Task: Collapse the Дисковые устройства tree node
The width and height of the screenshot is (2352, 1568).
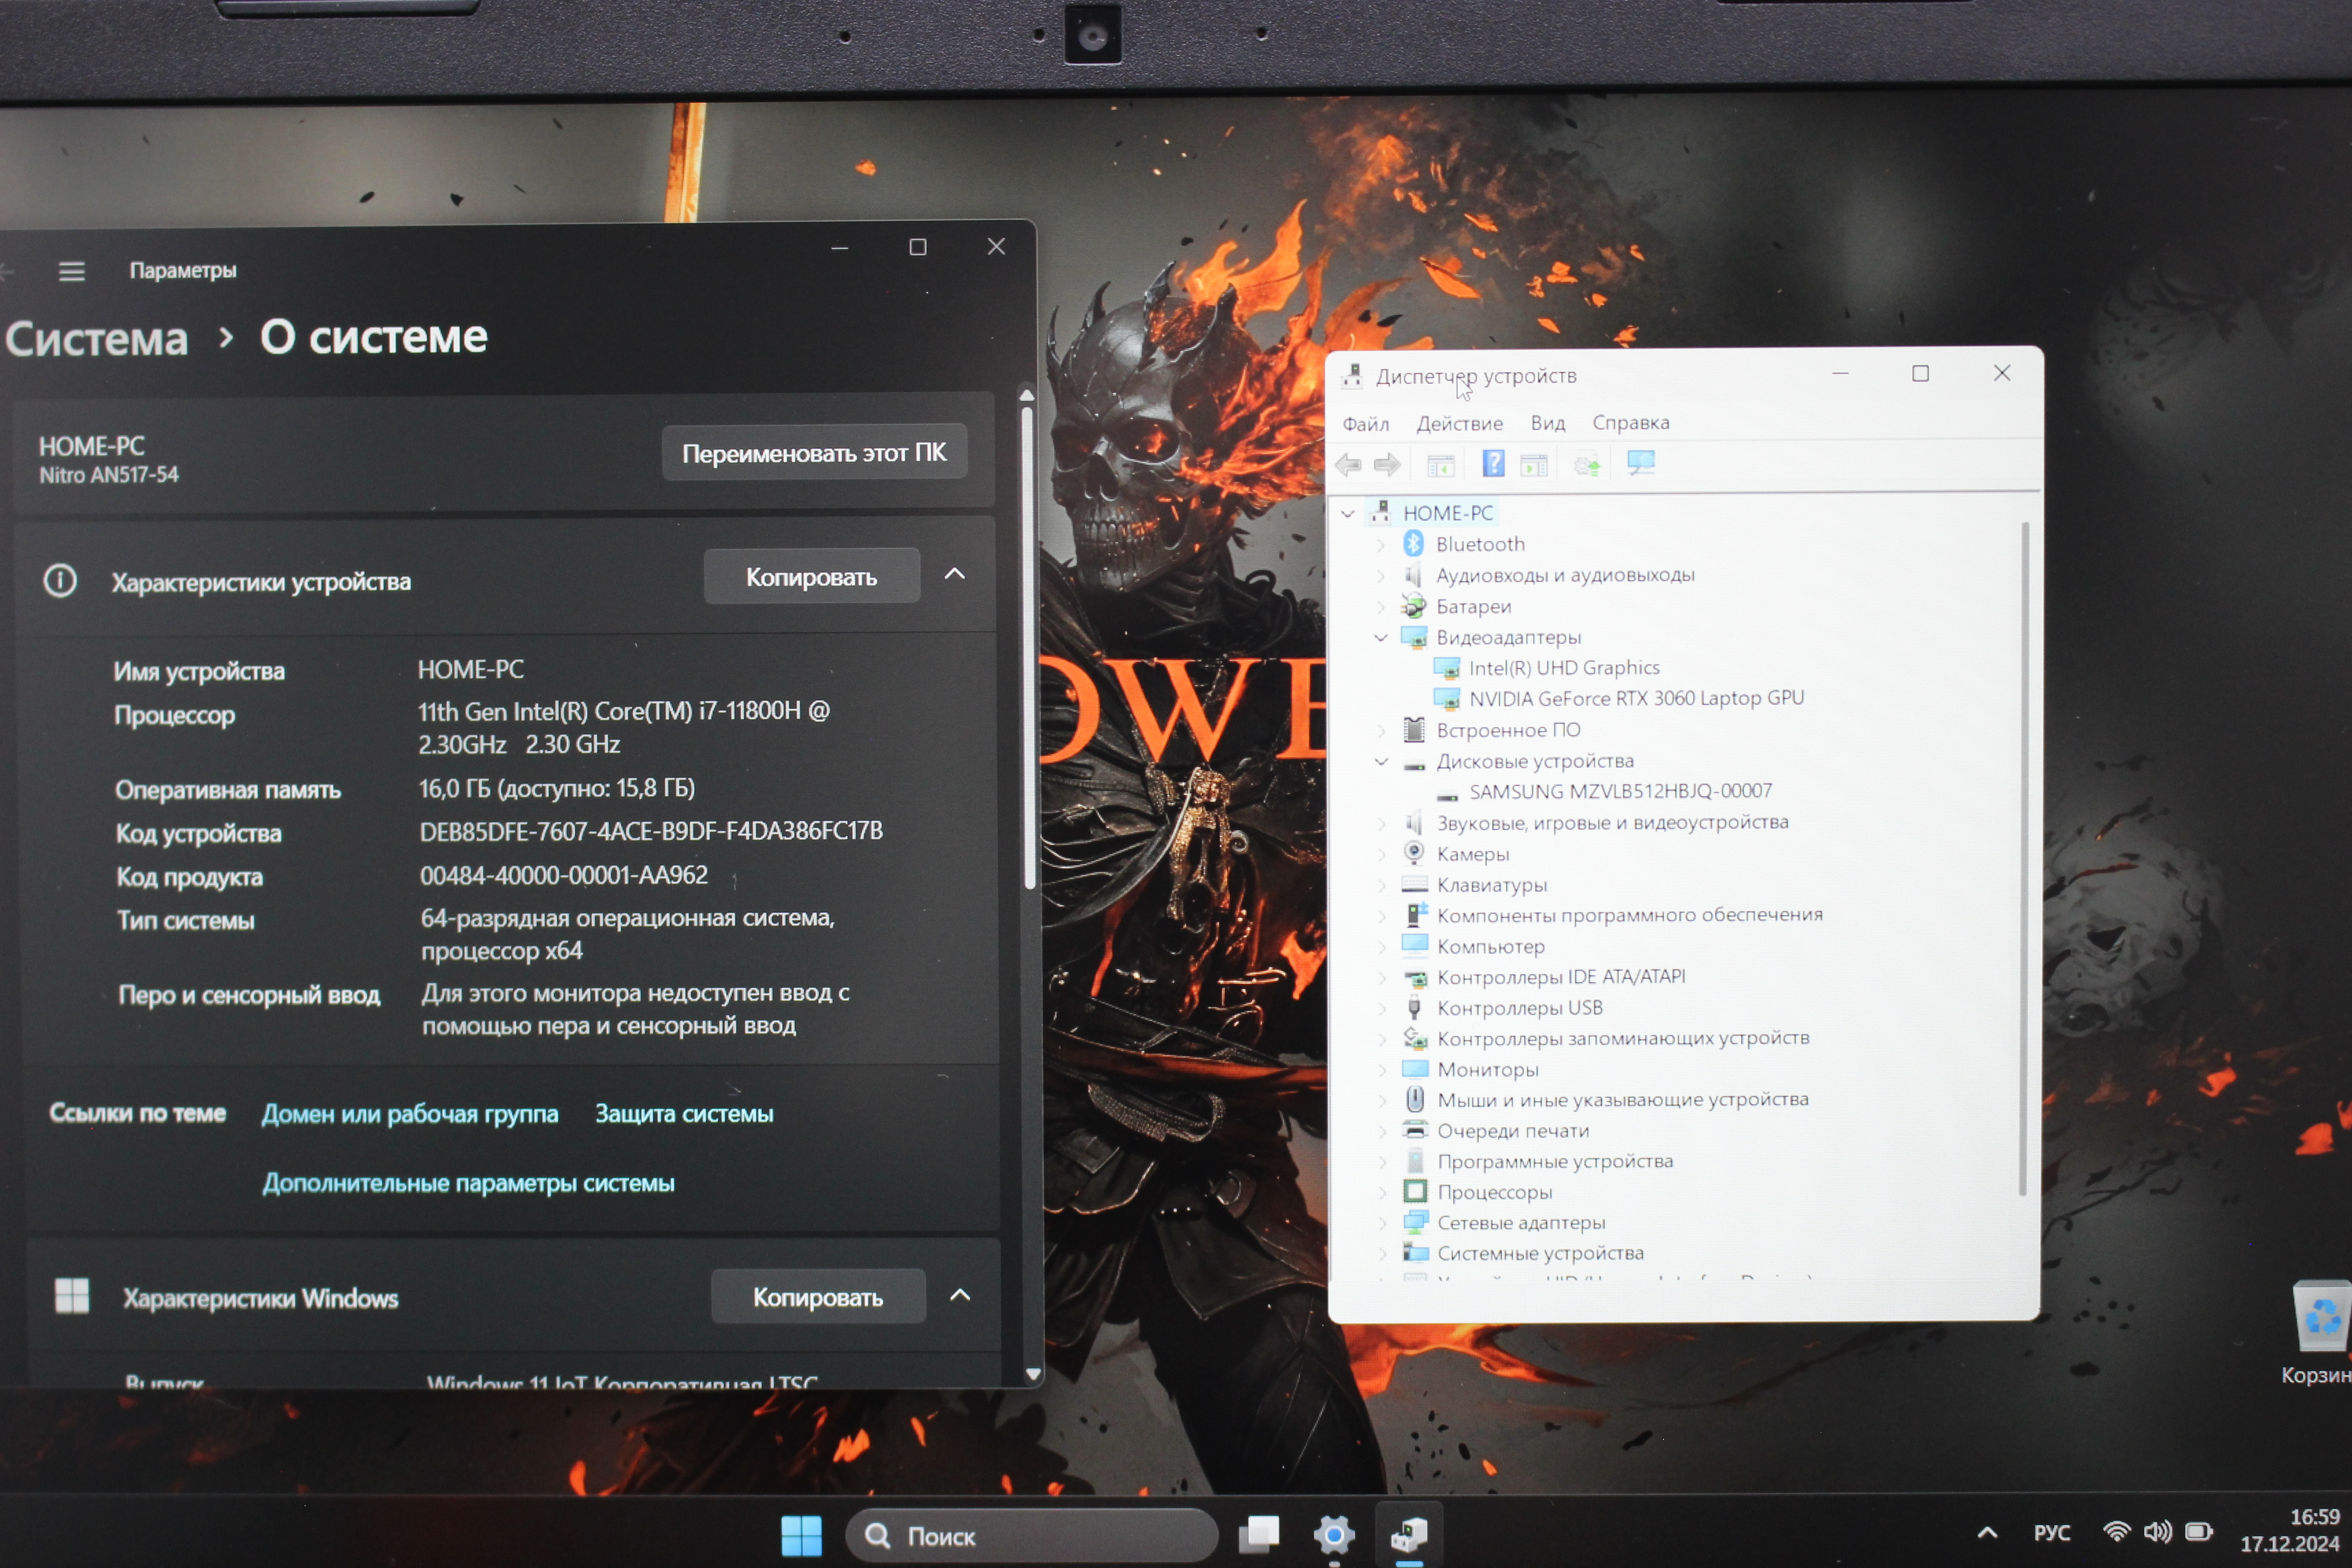Action: click(1381, 762)
